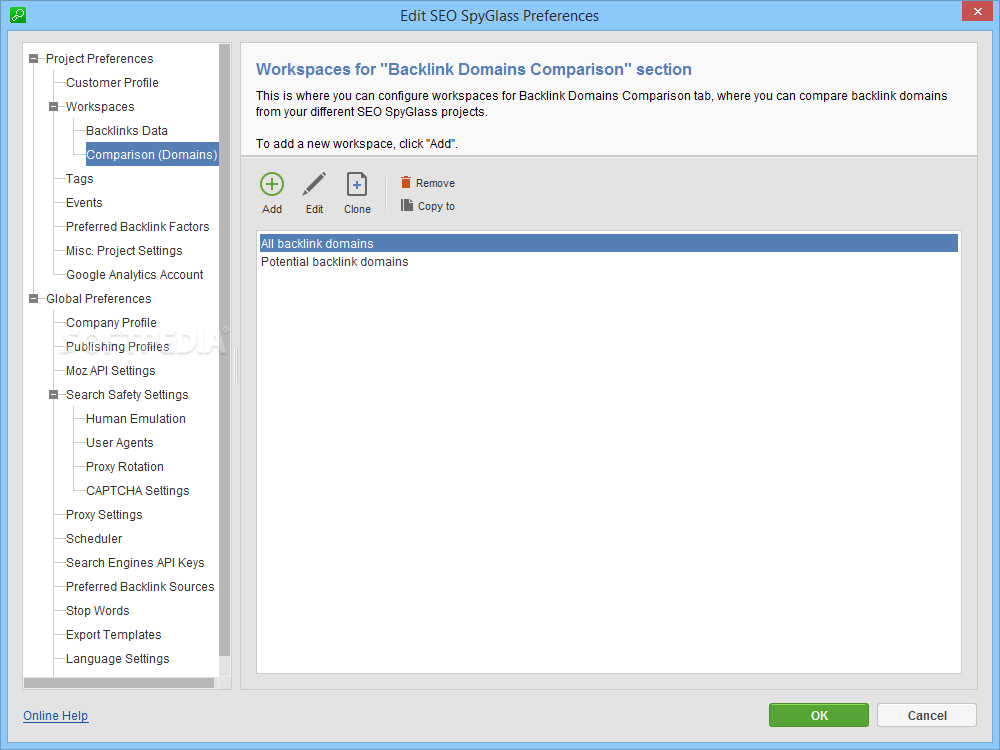Screen dimensions: 1000x750
Task: Click the Workspaces tree label
Action: point(100,107)
